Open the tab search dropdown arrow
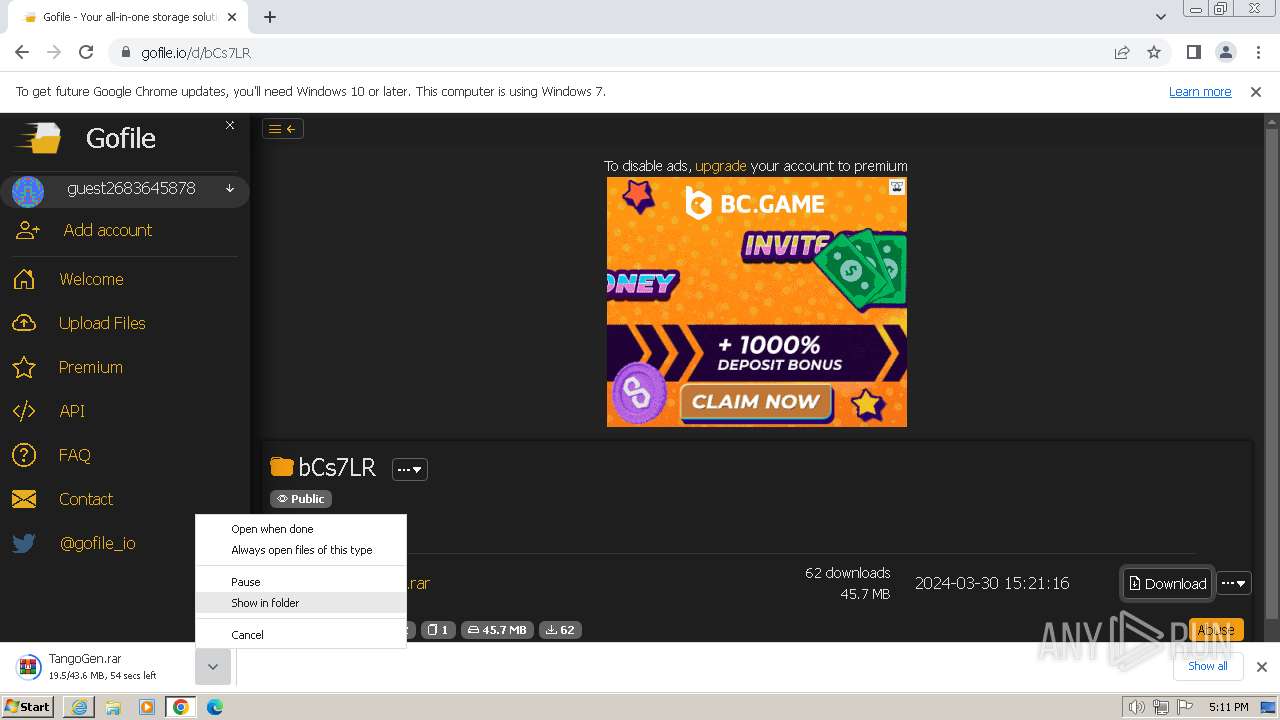This screenshot has height=720, width=1280. tap(1160, 16)
